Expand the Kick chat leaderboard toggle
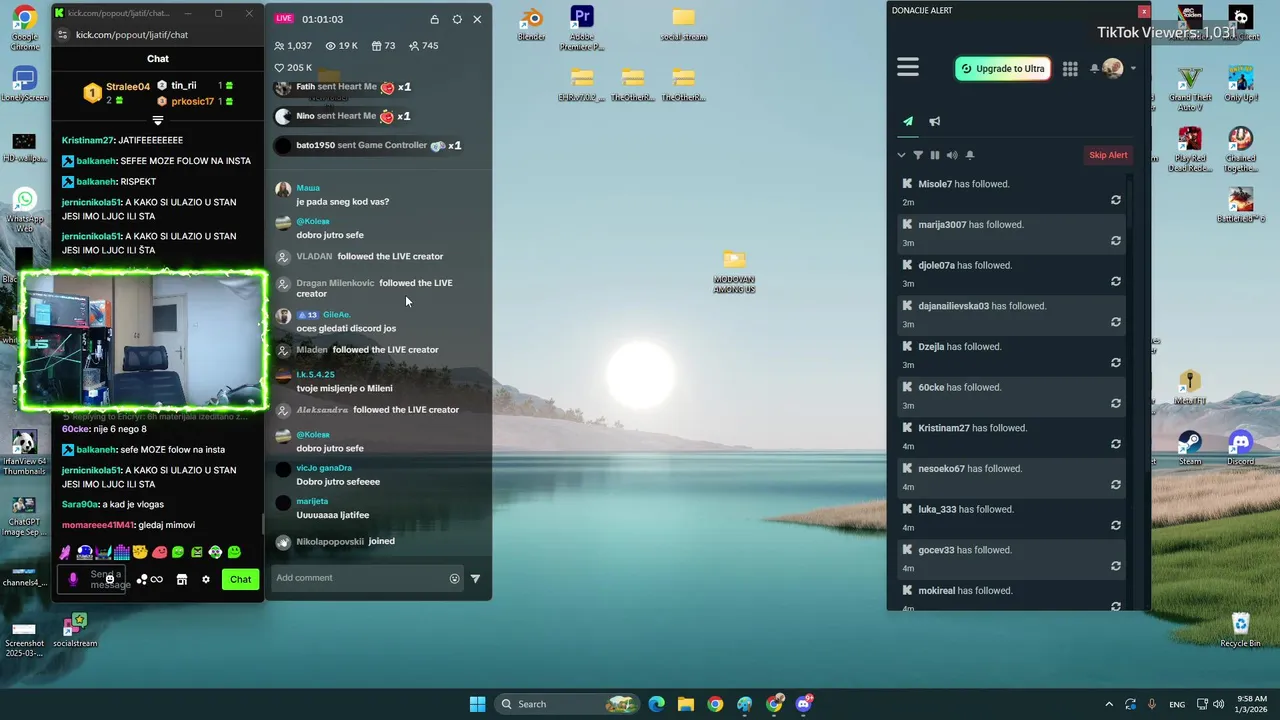Viewport: 1280px width, 720px height. click(158, 120)
